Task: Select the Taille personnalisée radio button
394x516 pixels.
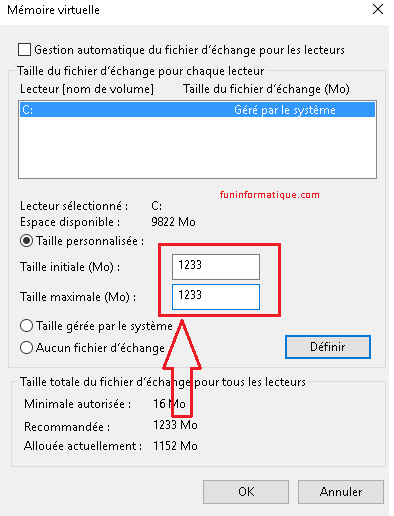Action: pyautogui.click(x=26, y=241)
